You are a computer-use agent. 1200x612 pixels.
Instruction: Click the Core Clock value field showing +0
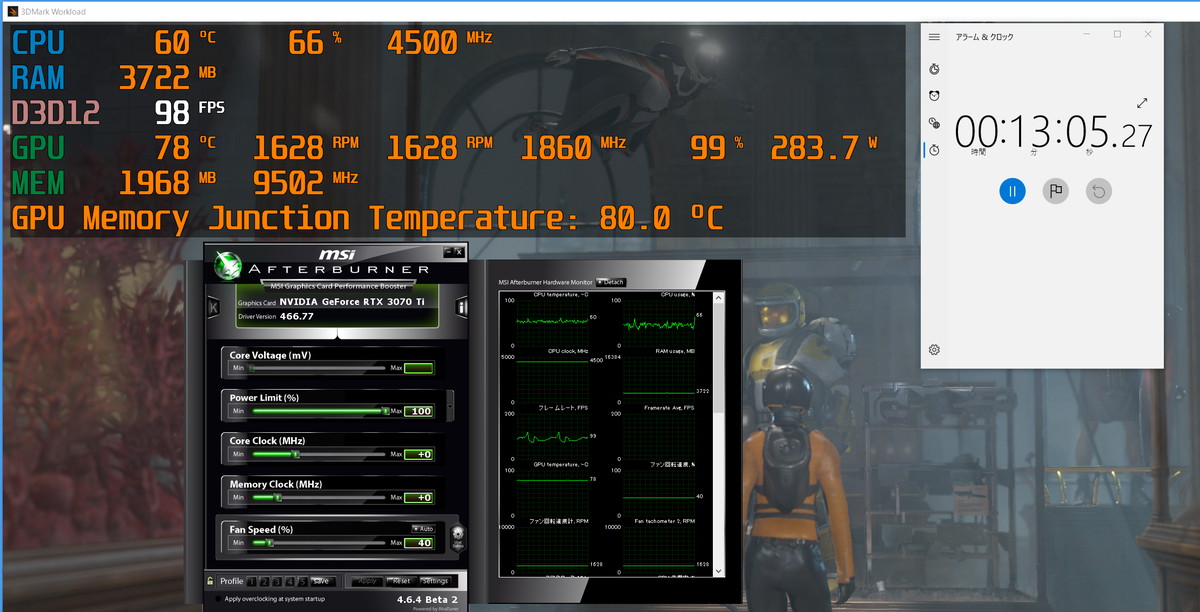419,454
